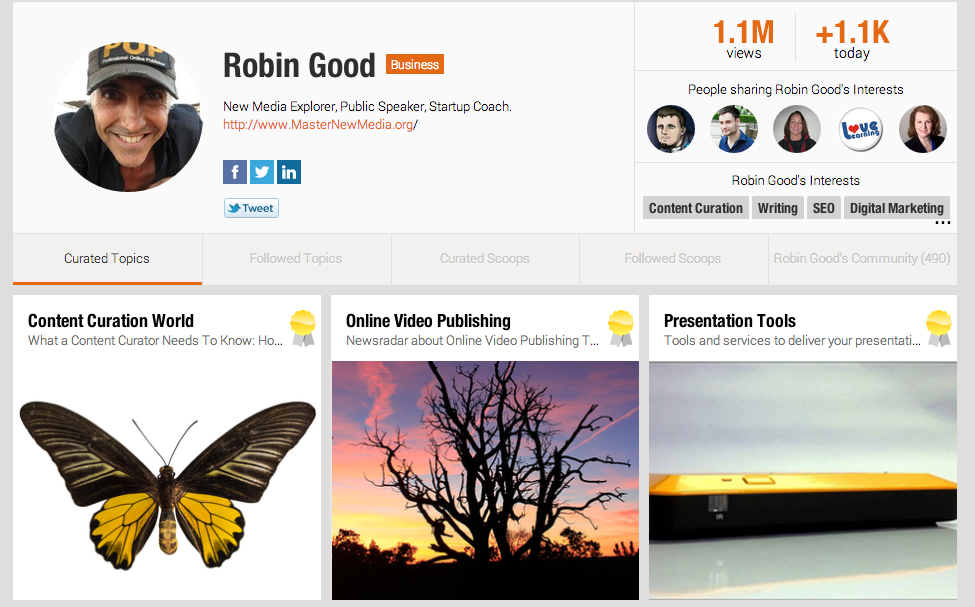
Task: Open the love learning avatar
Action: [861, 129]
